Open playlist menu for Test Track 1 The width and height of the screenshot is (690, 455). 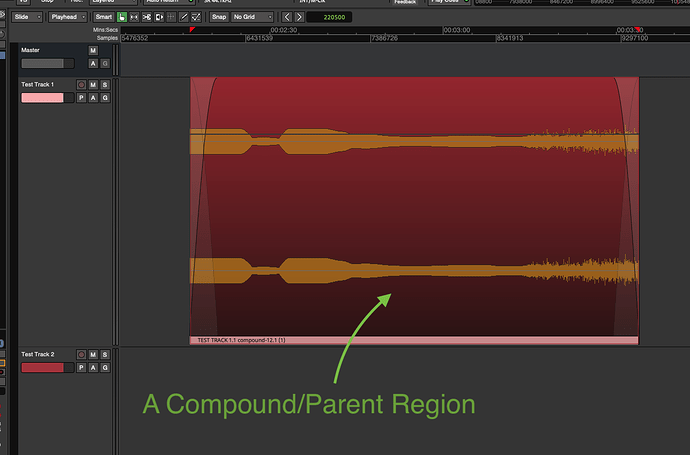[81, 98]
